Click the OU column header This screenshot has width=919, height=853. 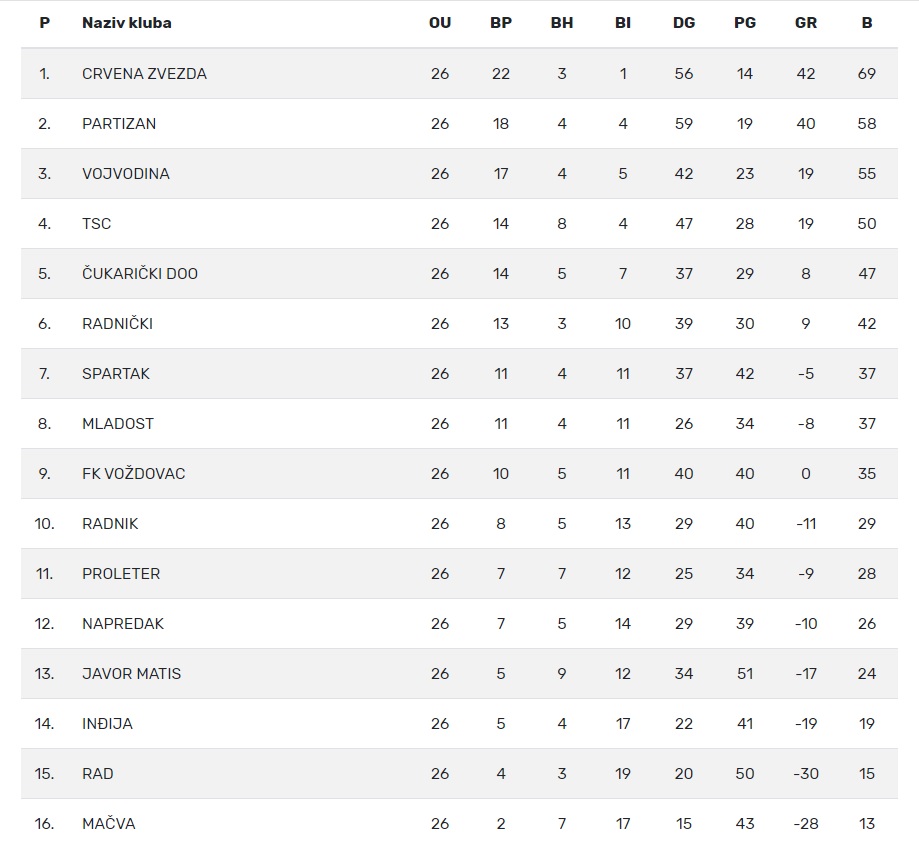pos(440,23)
